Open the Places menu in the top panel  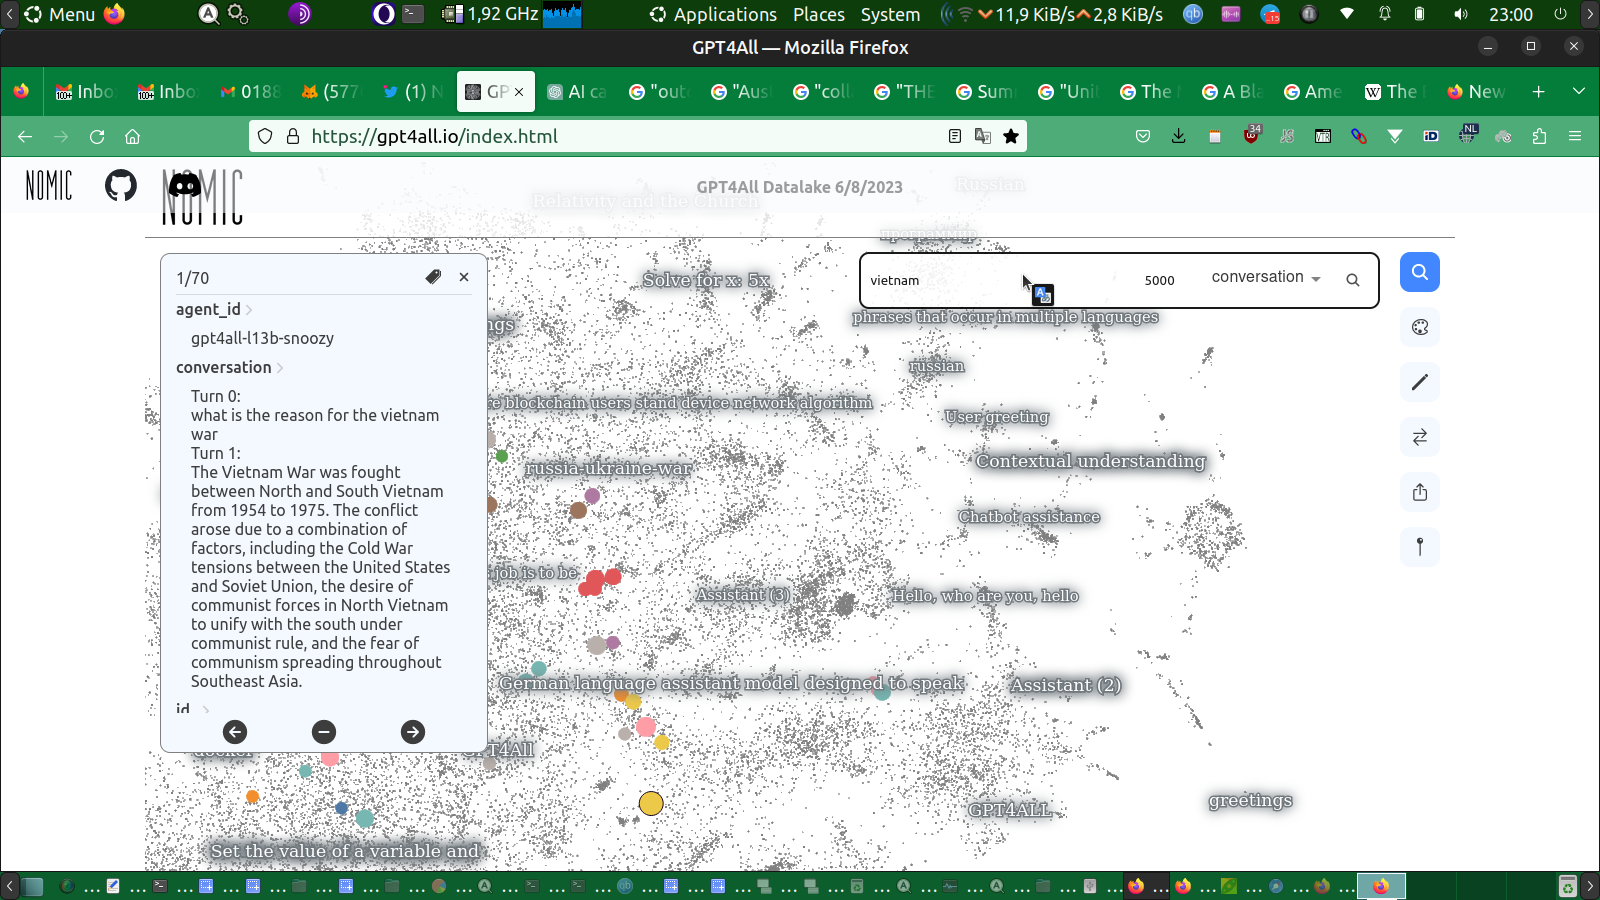(819, 14)
